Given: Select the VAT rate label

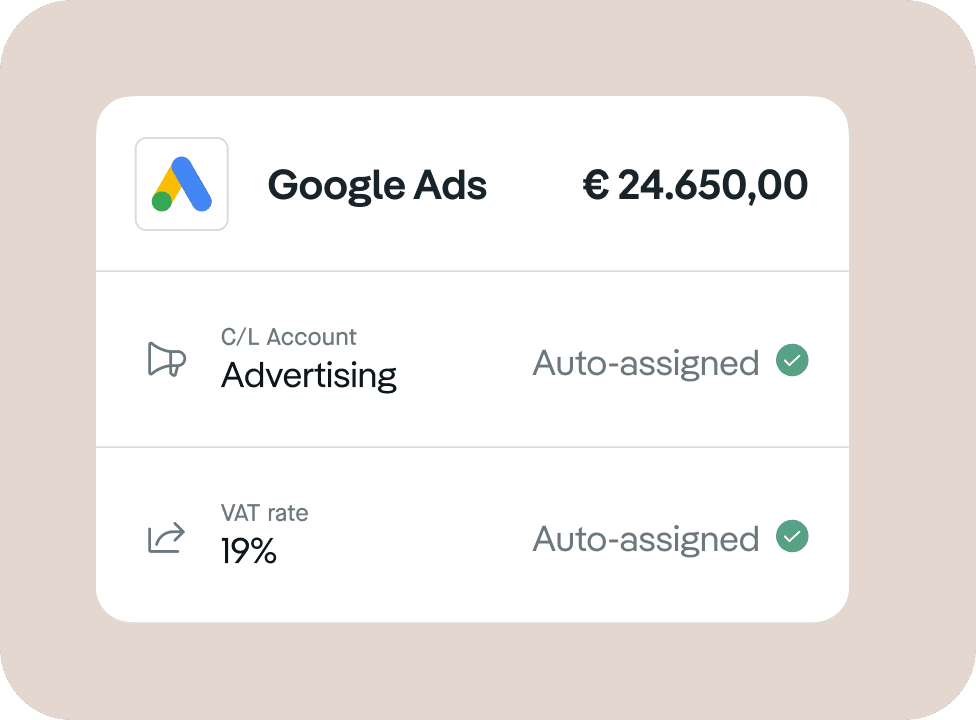Looking at the screenshot, I should (x=265, y=513).
